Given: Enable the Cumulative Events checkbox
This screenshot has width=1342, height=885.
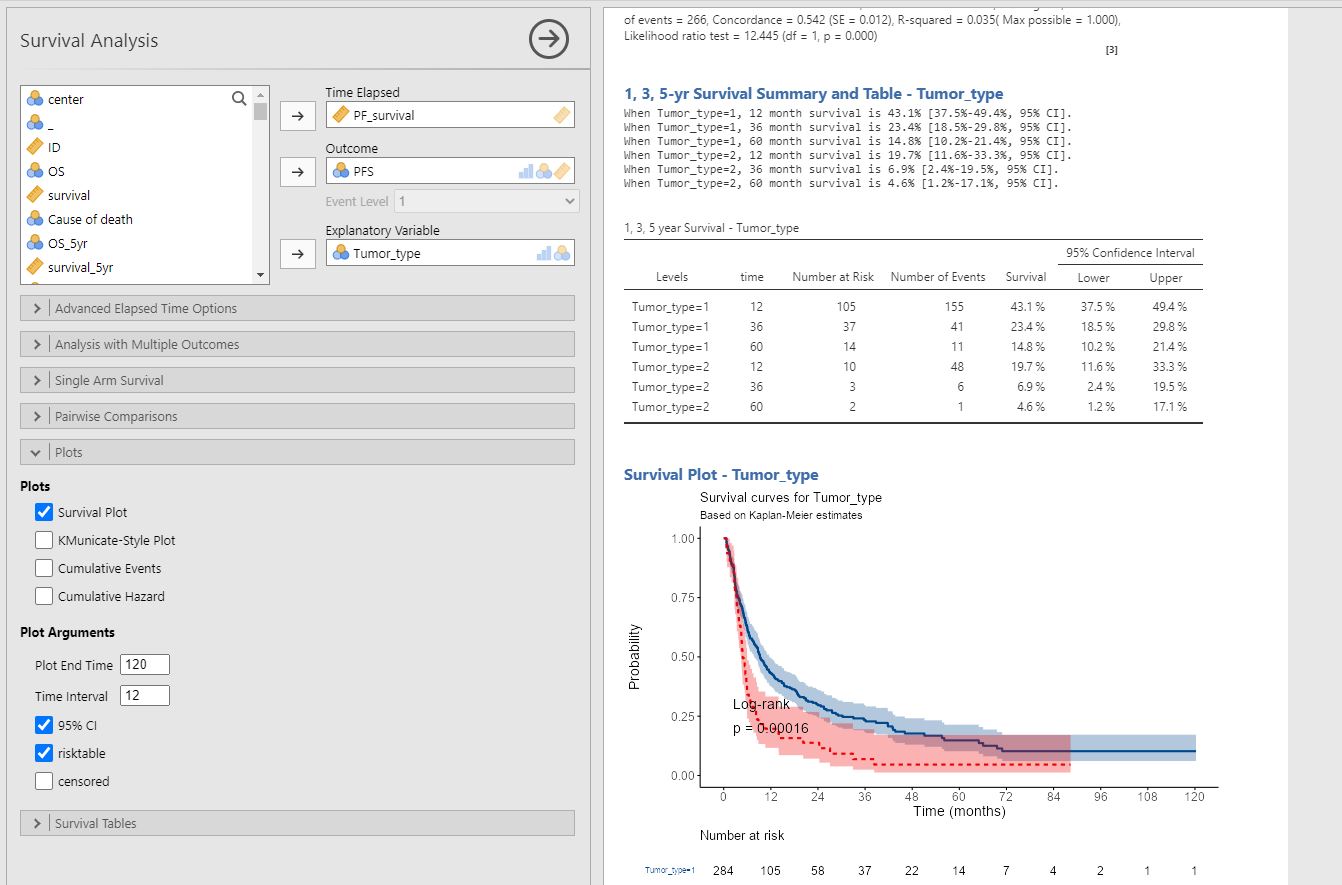Looking at the screenshot, I should coord(44,568).
